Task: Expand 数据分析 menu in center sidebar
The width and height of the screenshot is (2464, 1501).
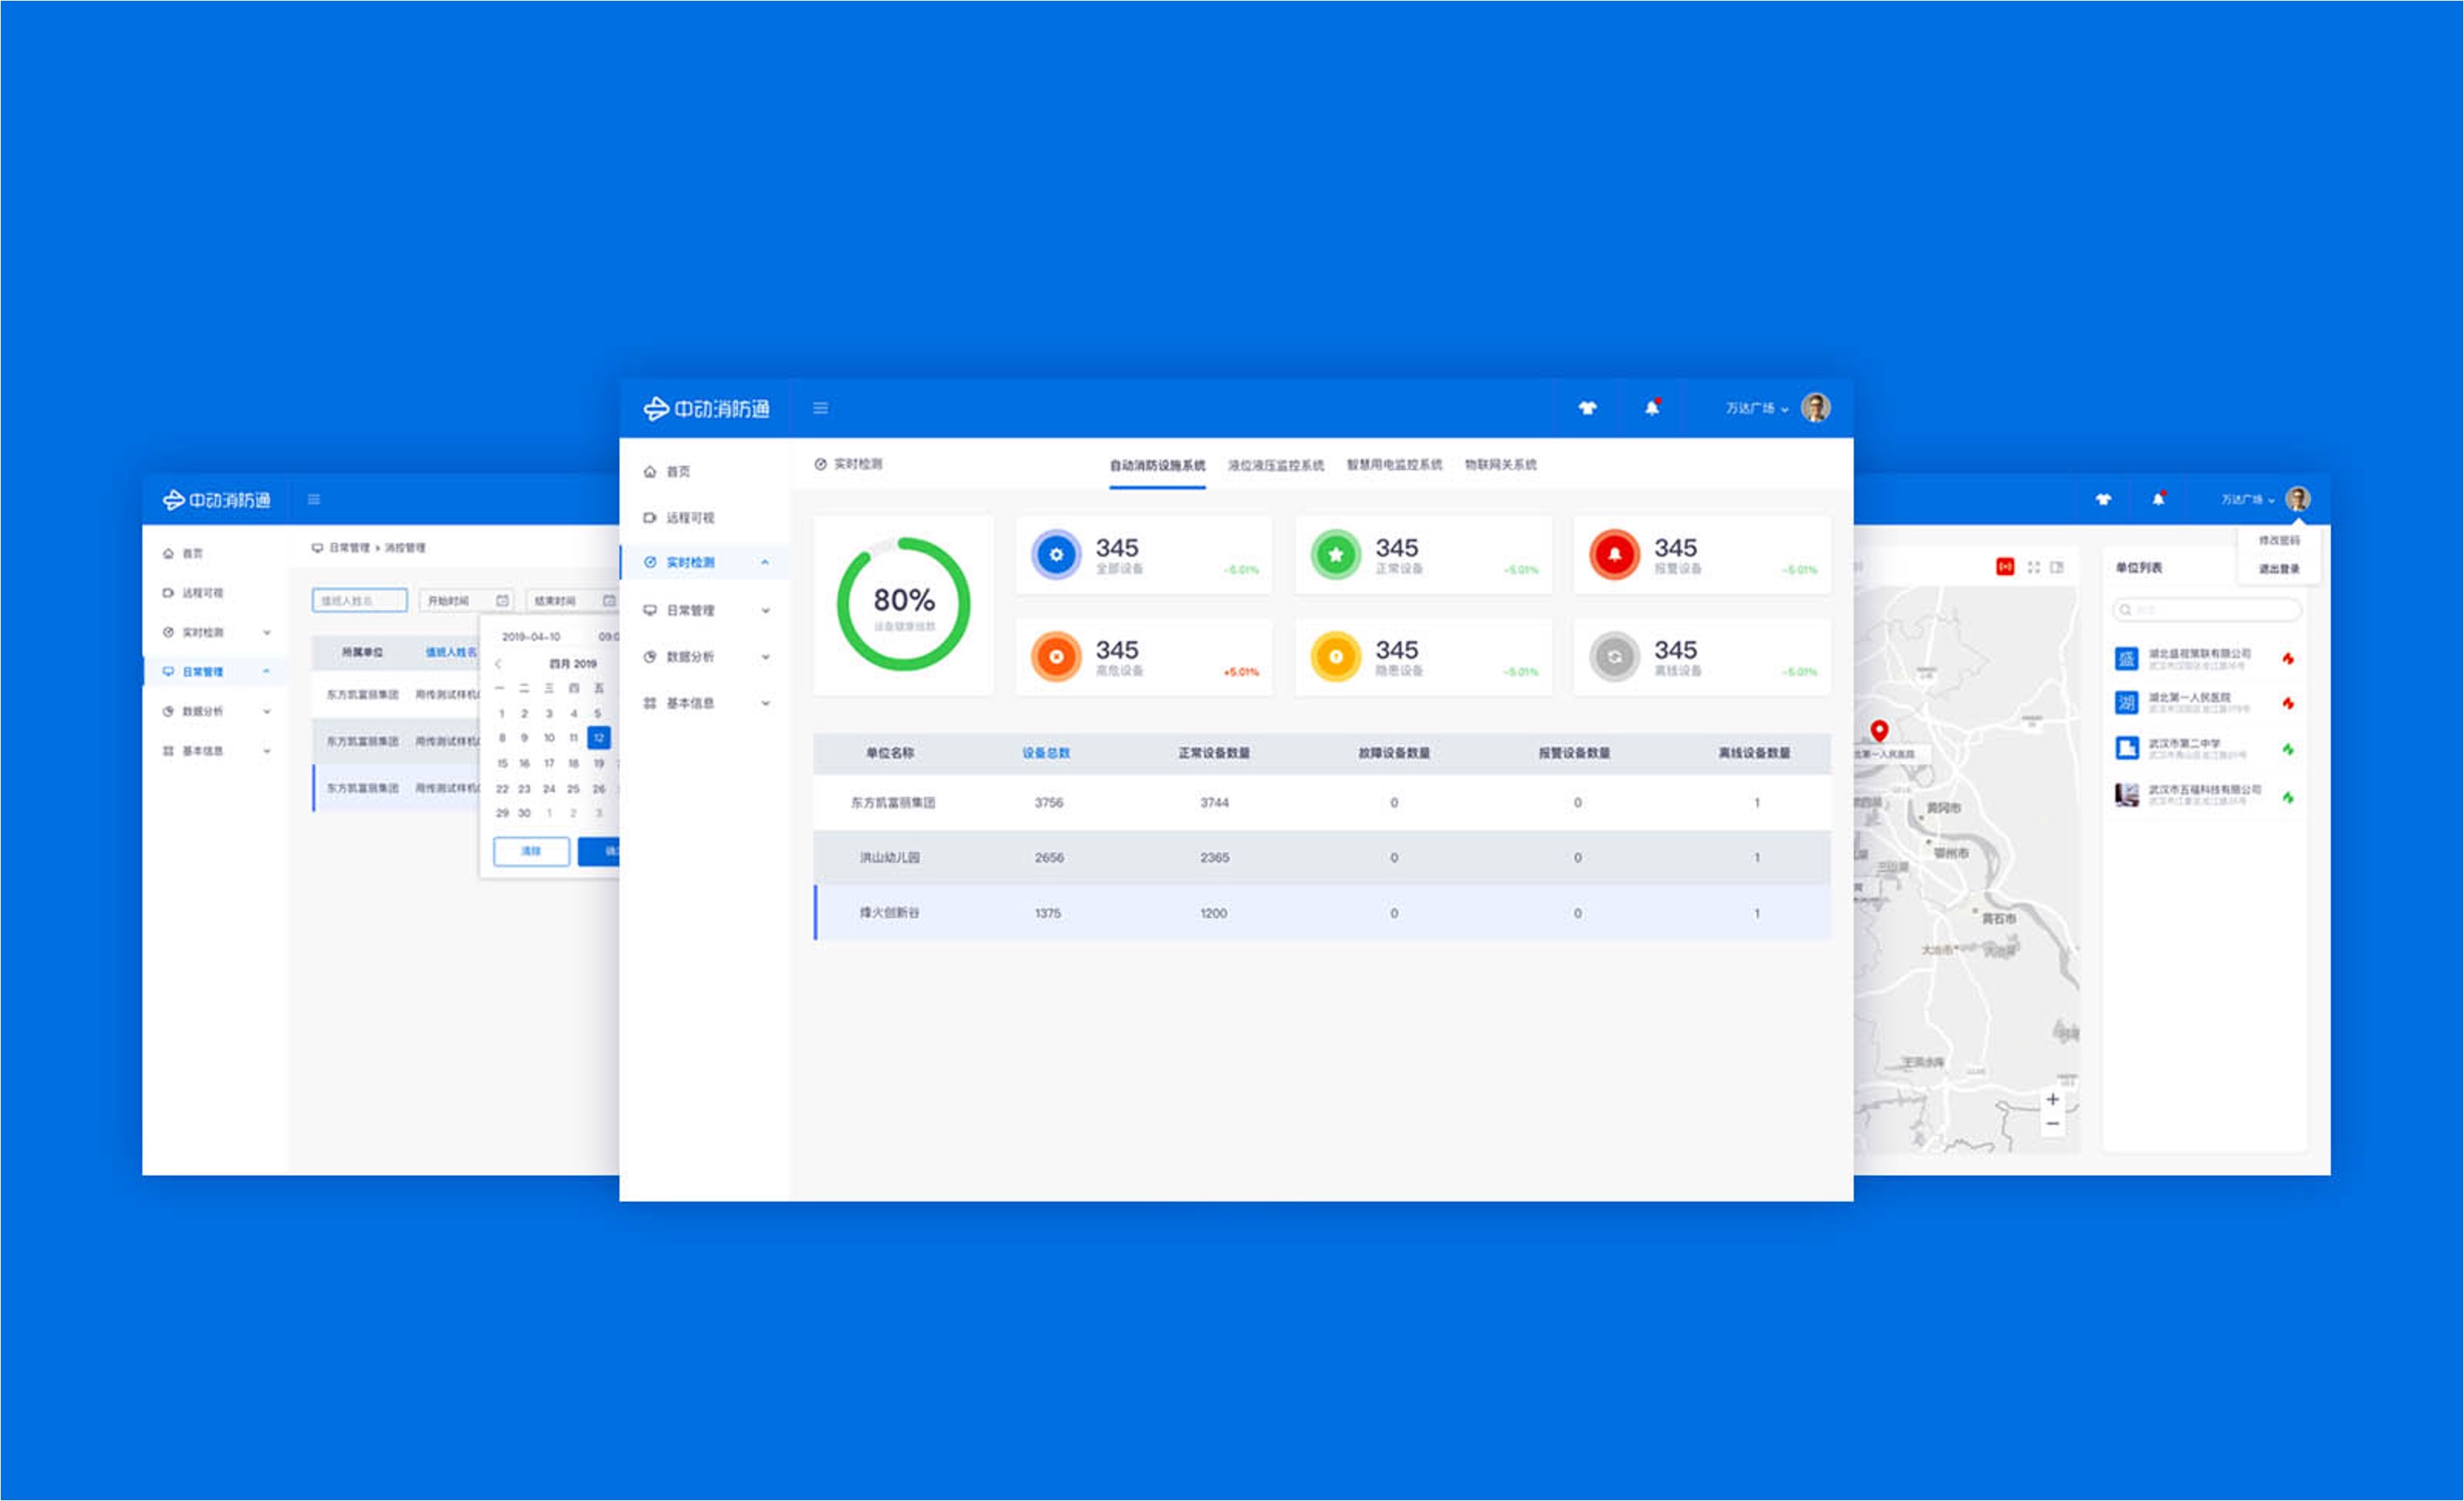Action: click(765, 657)
